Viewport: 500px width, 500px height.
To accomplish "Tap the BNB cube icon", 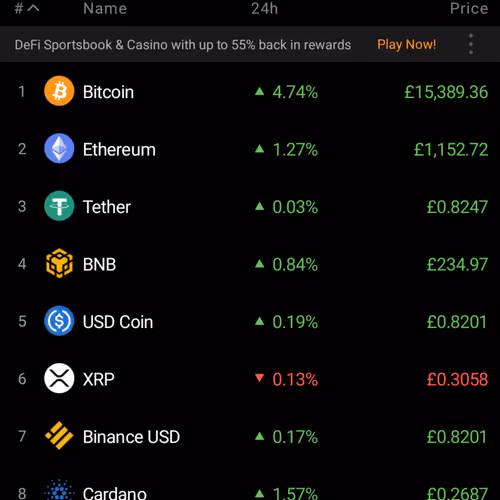I will pyautogui.click(x=59, y=263).
